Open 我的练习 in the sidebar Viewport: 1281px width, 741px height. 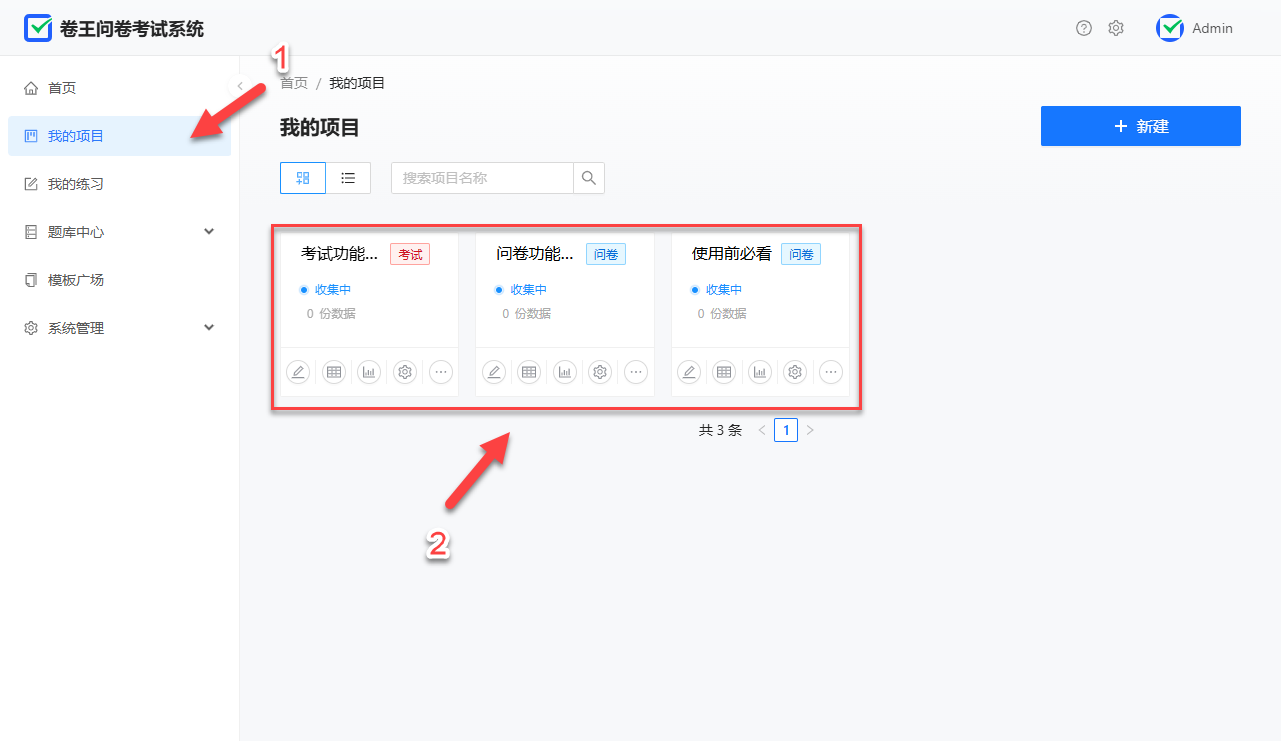pos(119,184)
